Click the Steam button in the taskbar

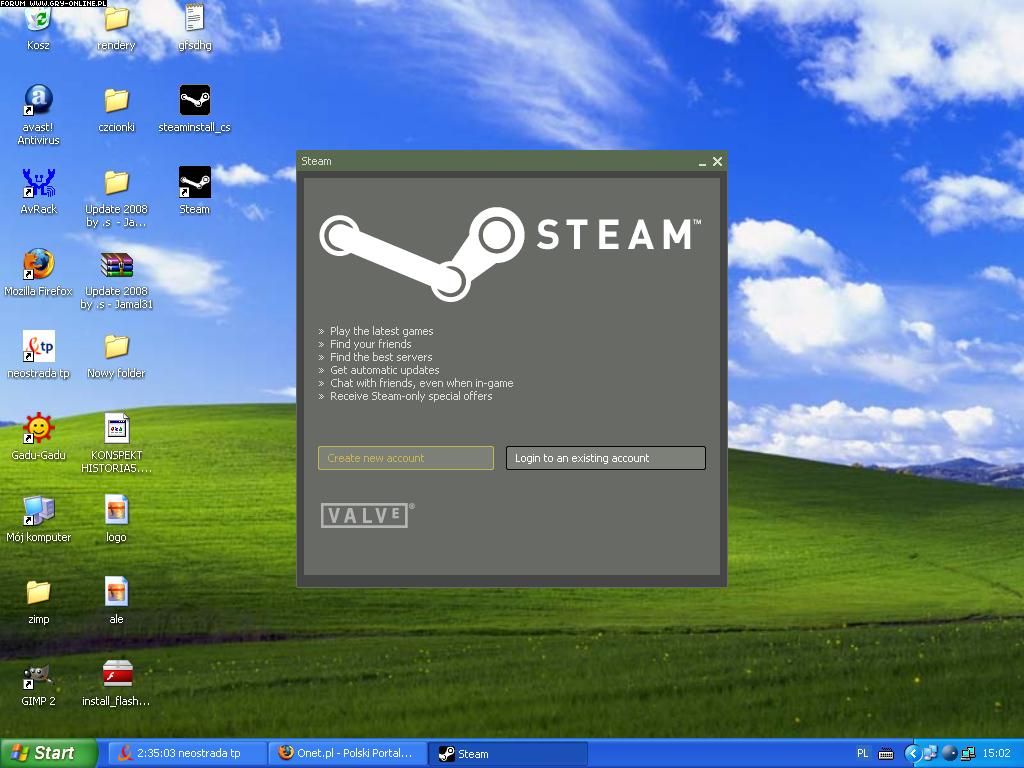tap(509, 754)
